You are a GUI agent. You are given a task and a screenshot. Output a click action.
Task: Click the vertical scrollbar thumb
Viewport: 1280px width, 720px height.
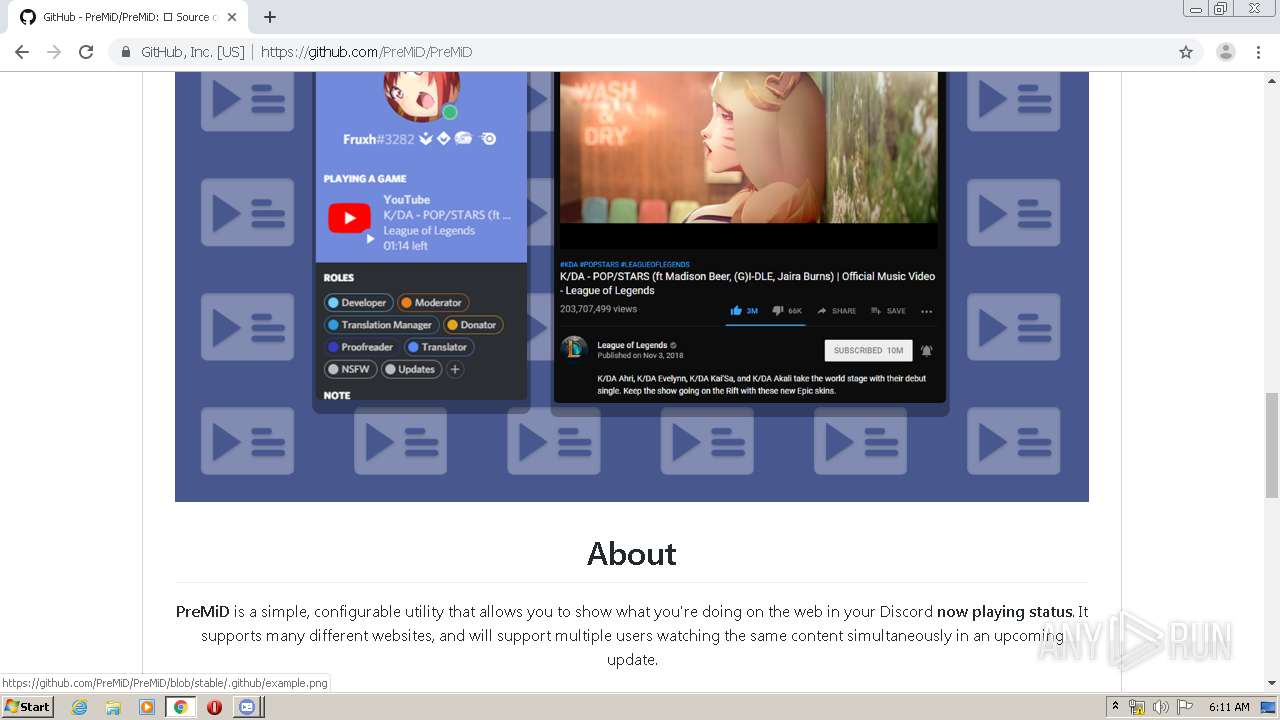coord(1271,444)
